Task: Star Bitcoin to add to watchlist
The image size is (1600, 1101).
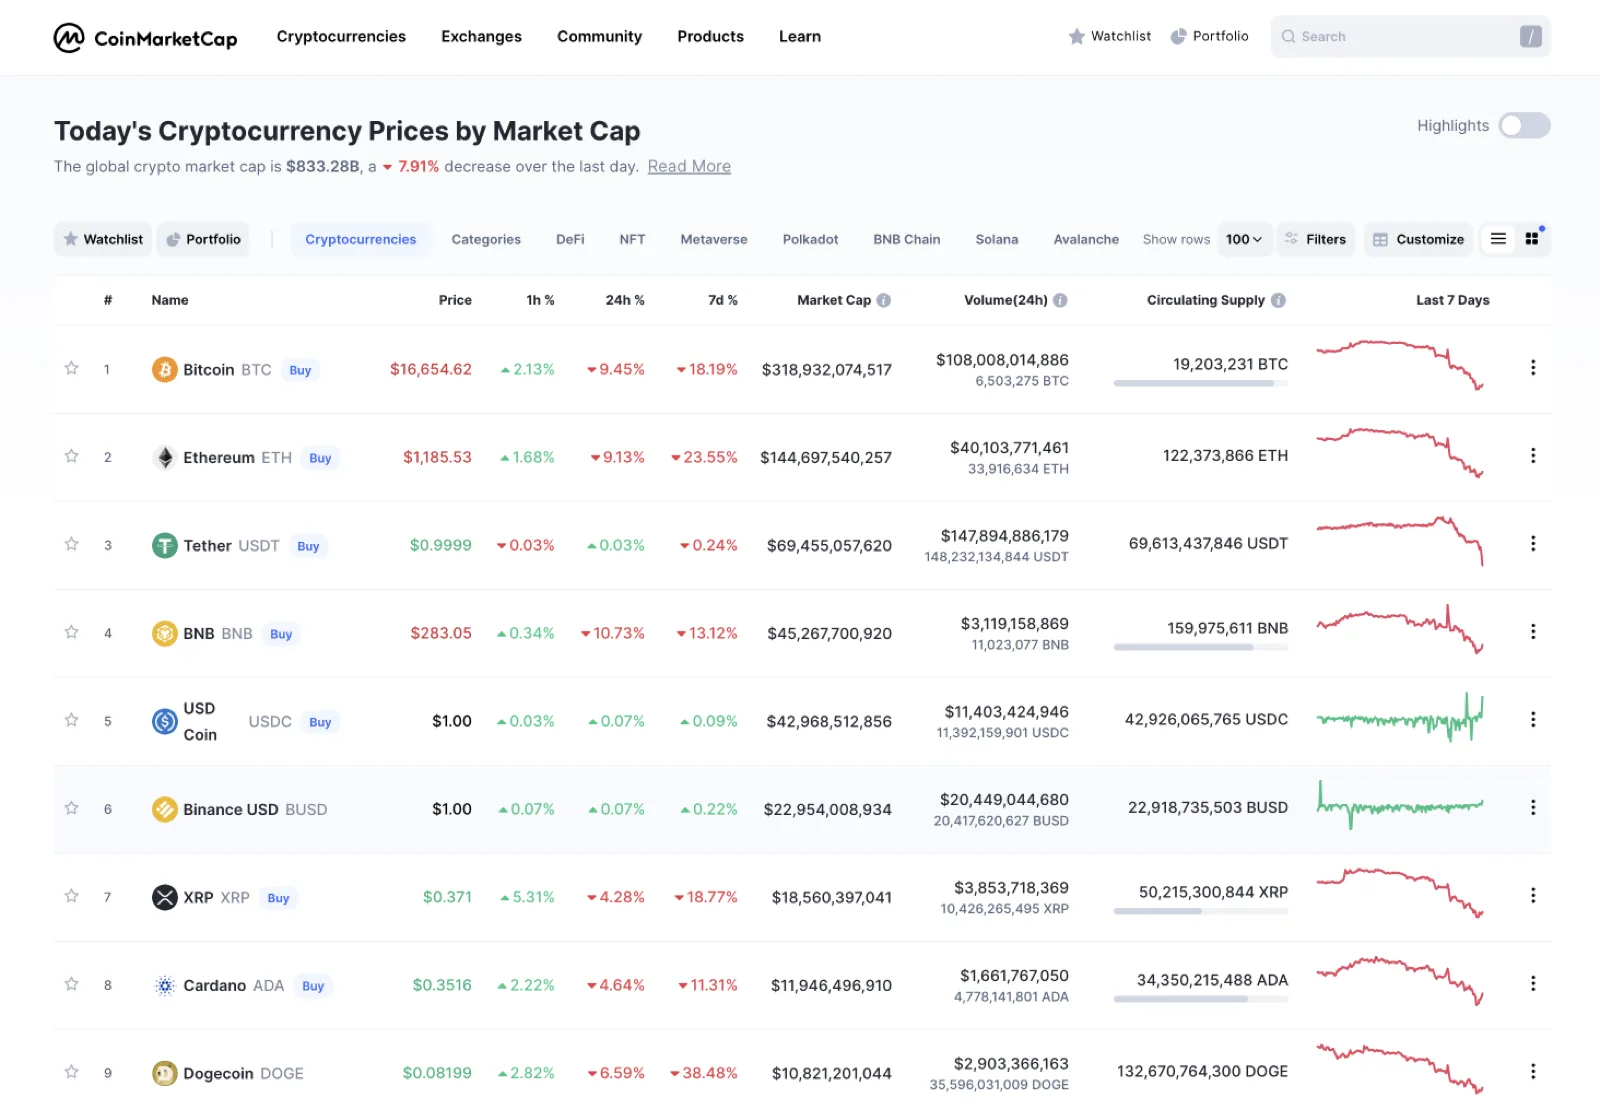Action: [x=72, y=369]
